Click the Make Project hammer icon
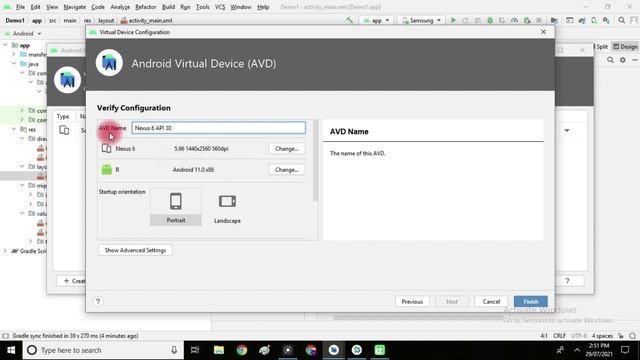Viewport: 640px width, 360px height. [349, 20]
